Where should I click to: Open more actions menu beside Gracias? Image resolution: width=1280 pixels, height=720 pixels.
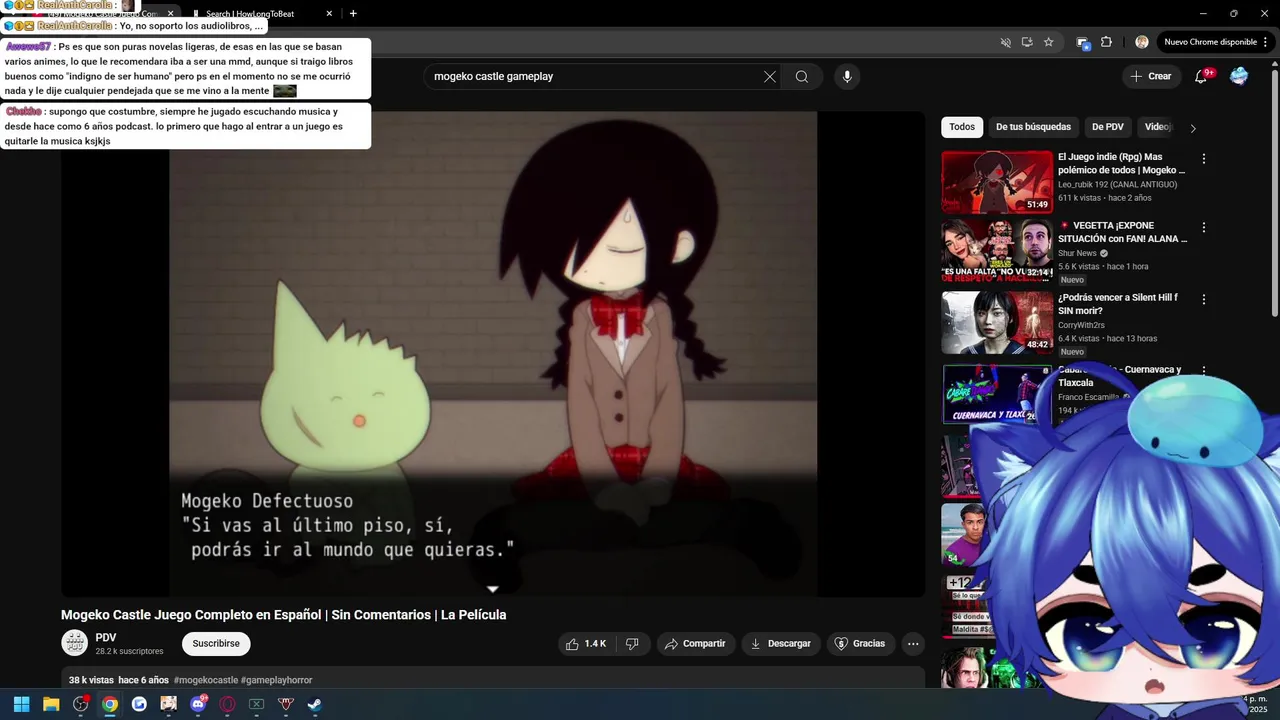[913, 644]
